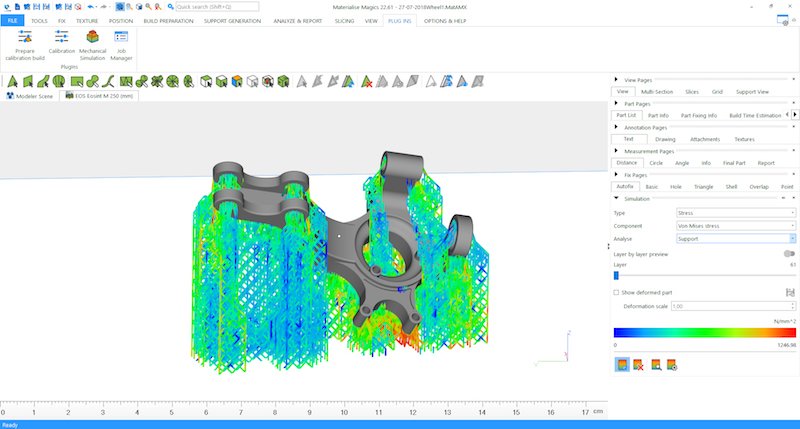Click the all-green cube selection icon
The height and width of the screenshot is (429, 800).
click(x=283, y=81)
